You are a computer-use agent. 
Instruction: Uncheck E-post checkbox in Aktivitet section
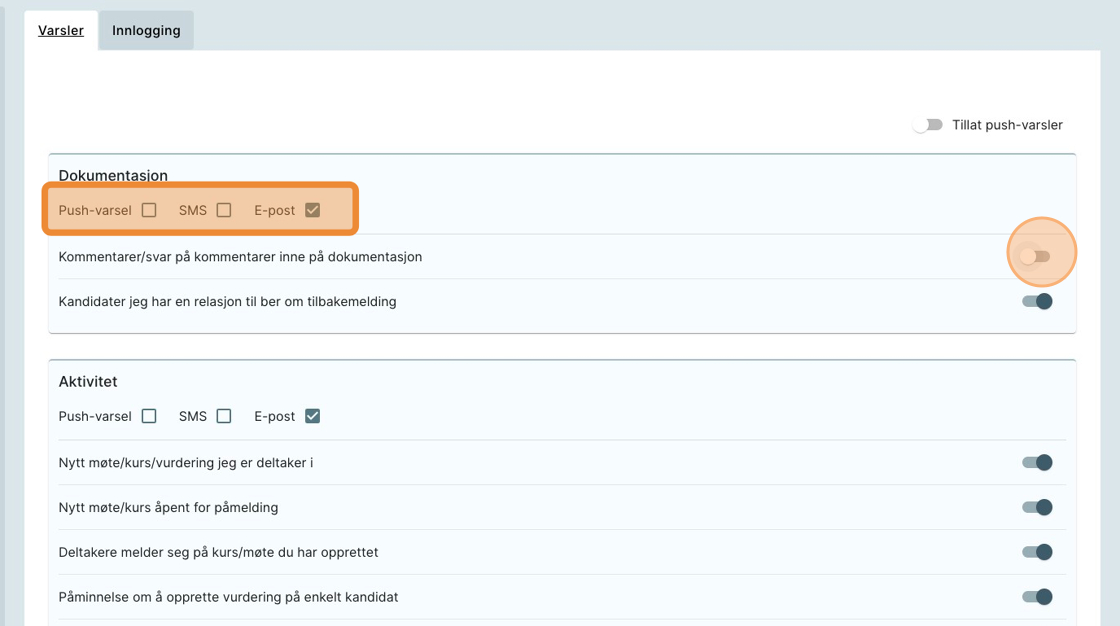(x=313, y=416)
